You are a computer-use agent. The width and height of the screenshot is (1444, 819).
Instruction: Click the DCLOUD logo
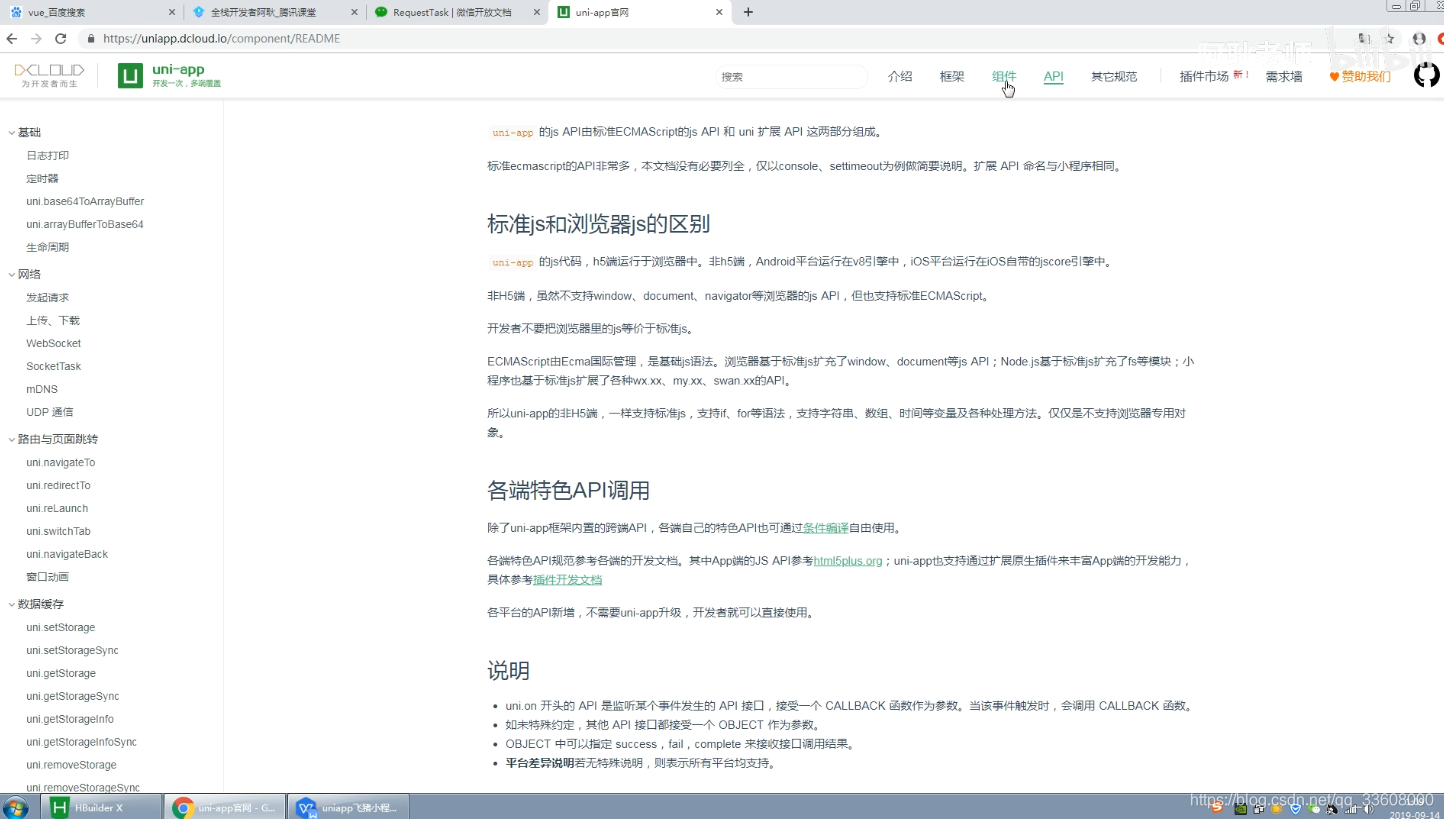[48, 74]
